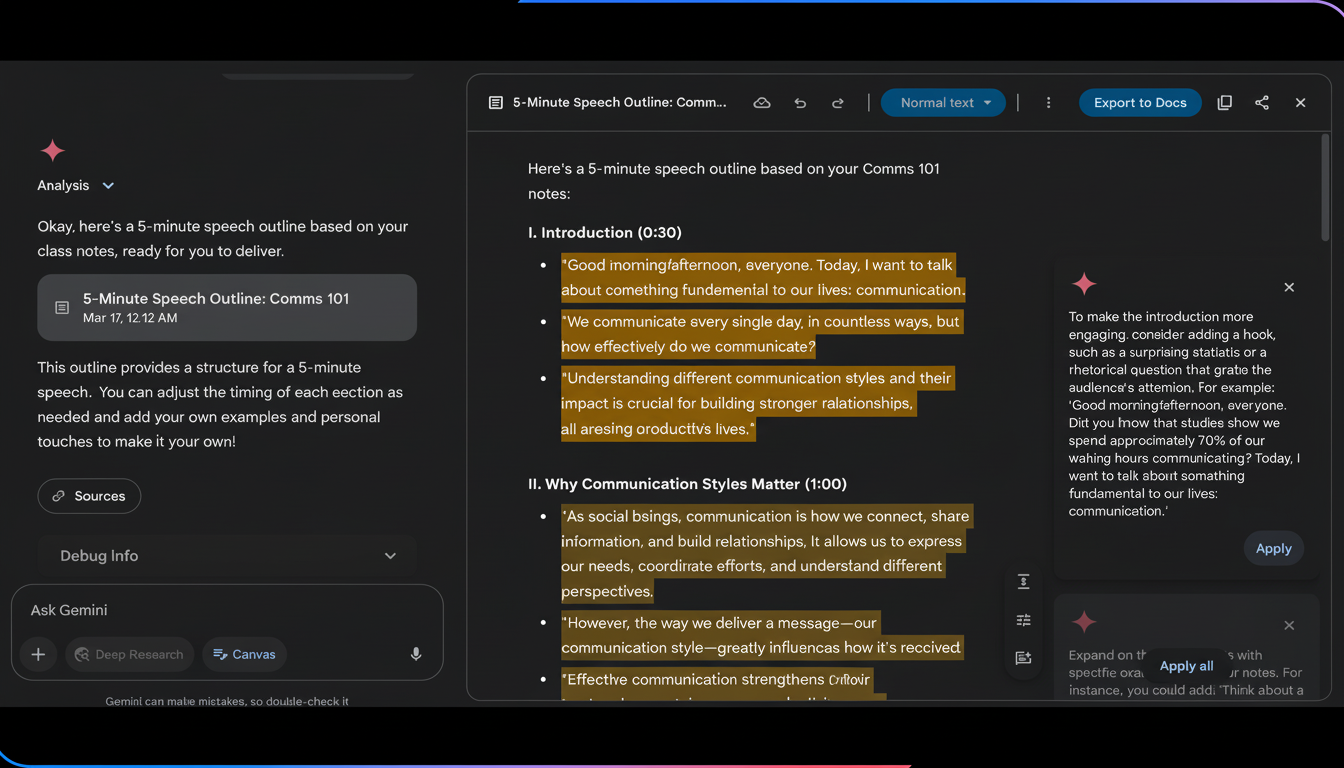Redo the last change

tap(838, 102)
